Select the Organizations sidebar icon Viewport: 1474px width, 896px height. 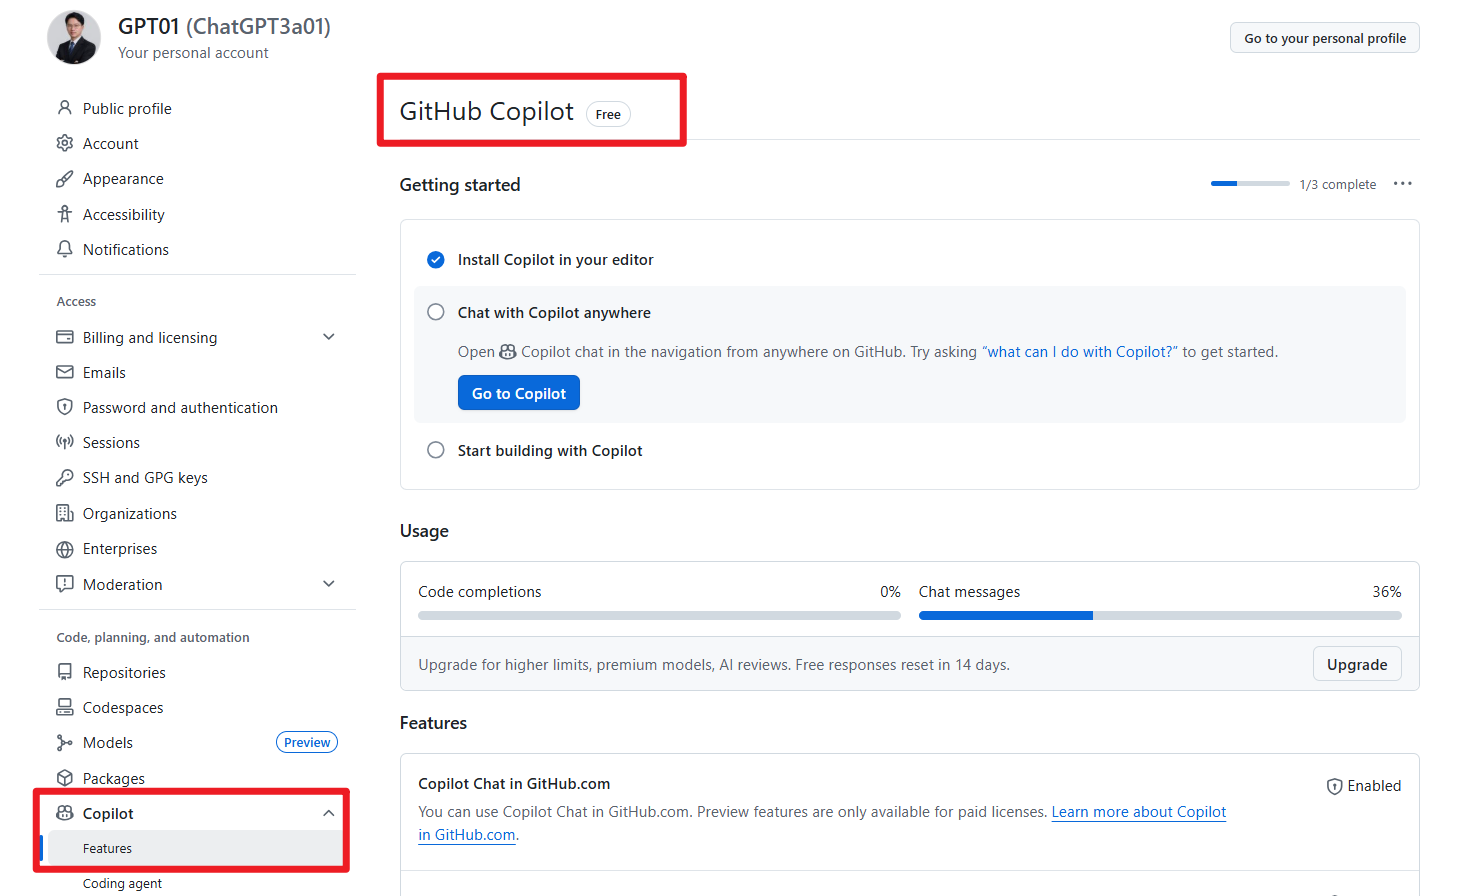(x=62, y=513)
